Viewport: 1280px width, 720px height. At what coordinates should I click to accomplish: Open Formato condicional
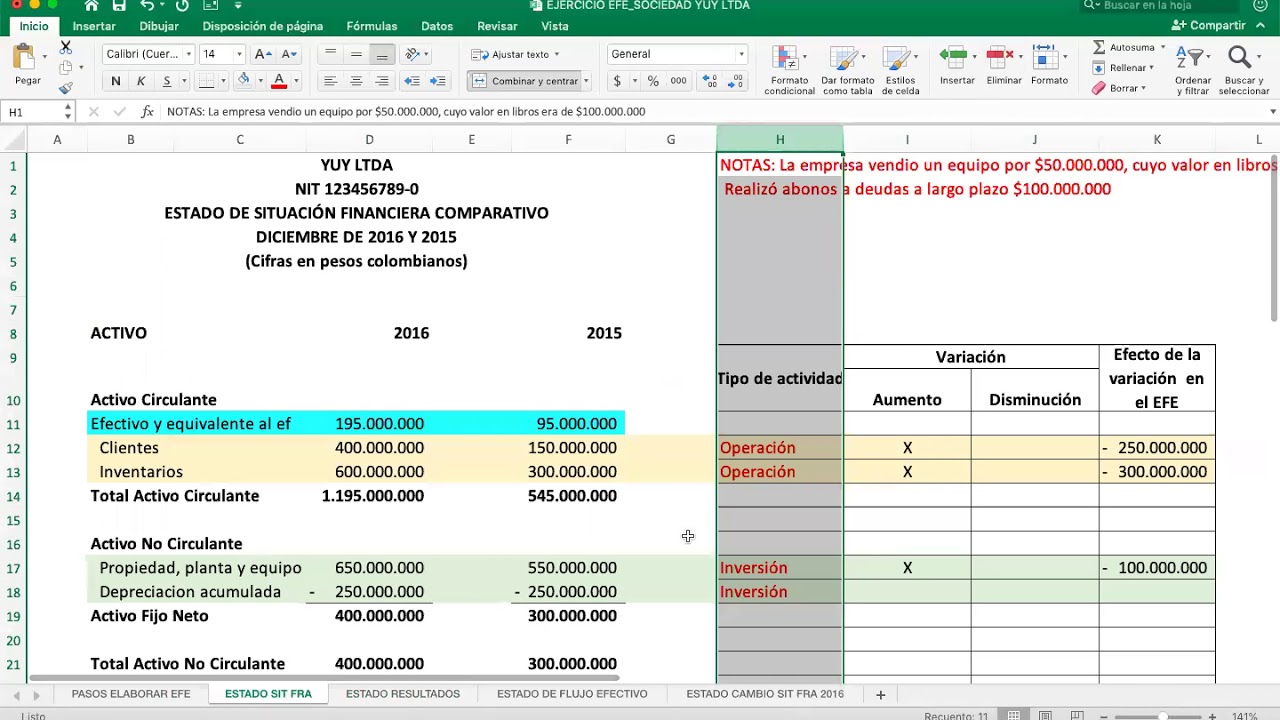tap(789, 70)
